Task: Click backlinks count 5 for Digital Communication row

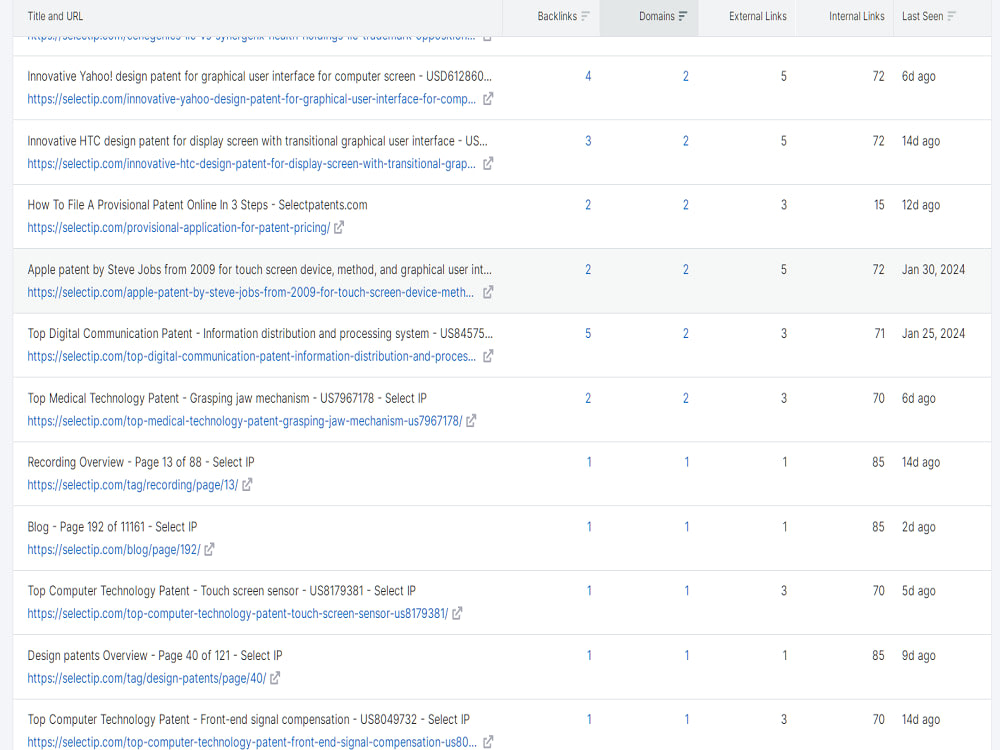Action: click(x=588, y=334)
